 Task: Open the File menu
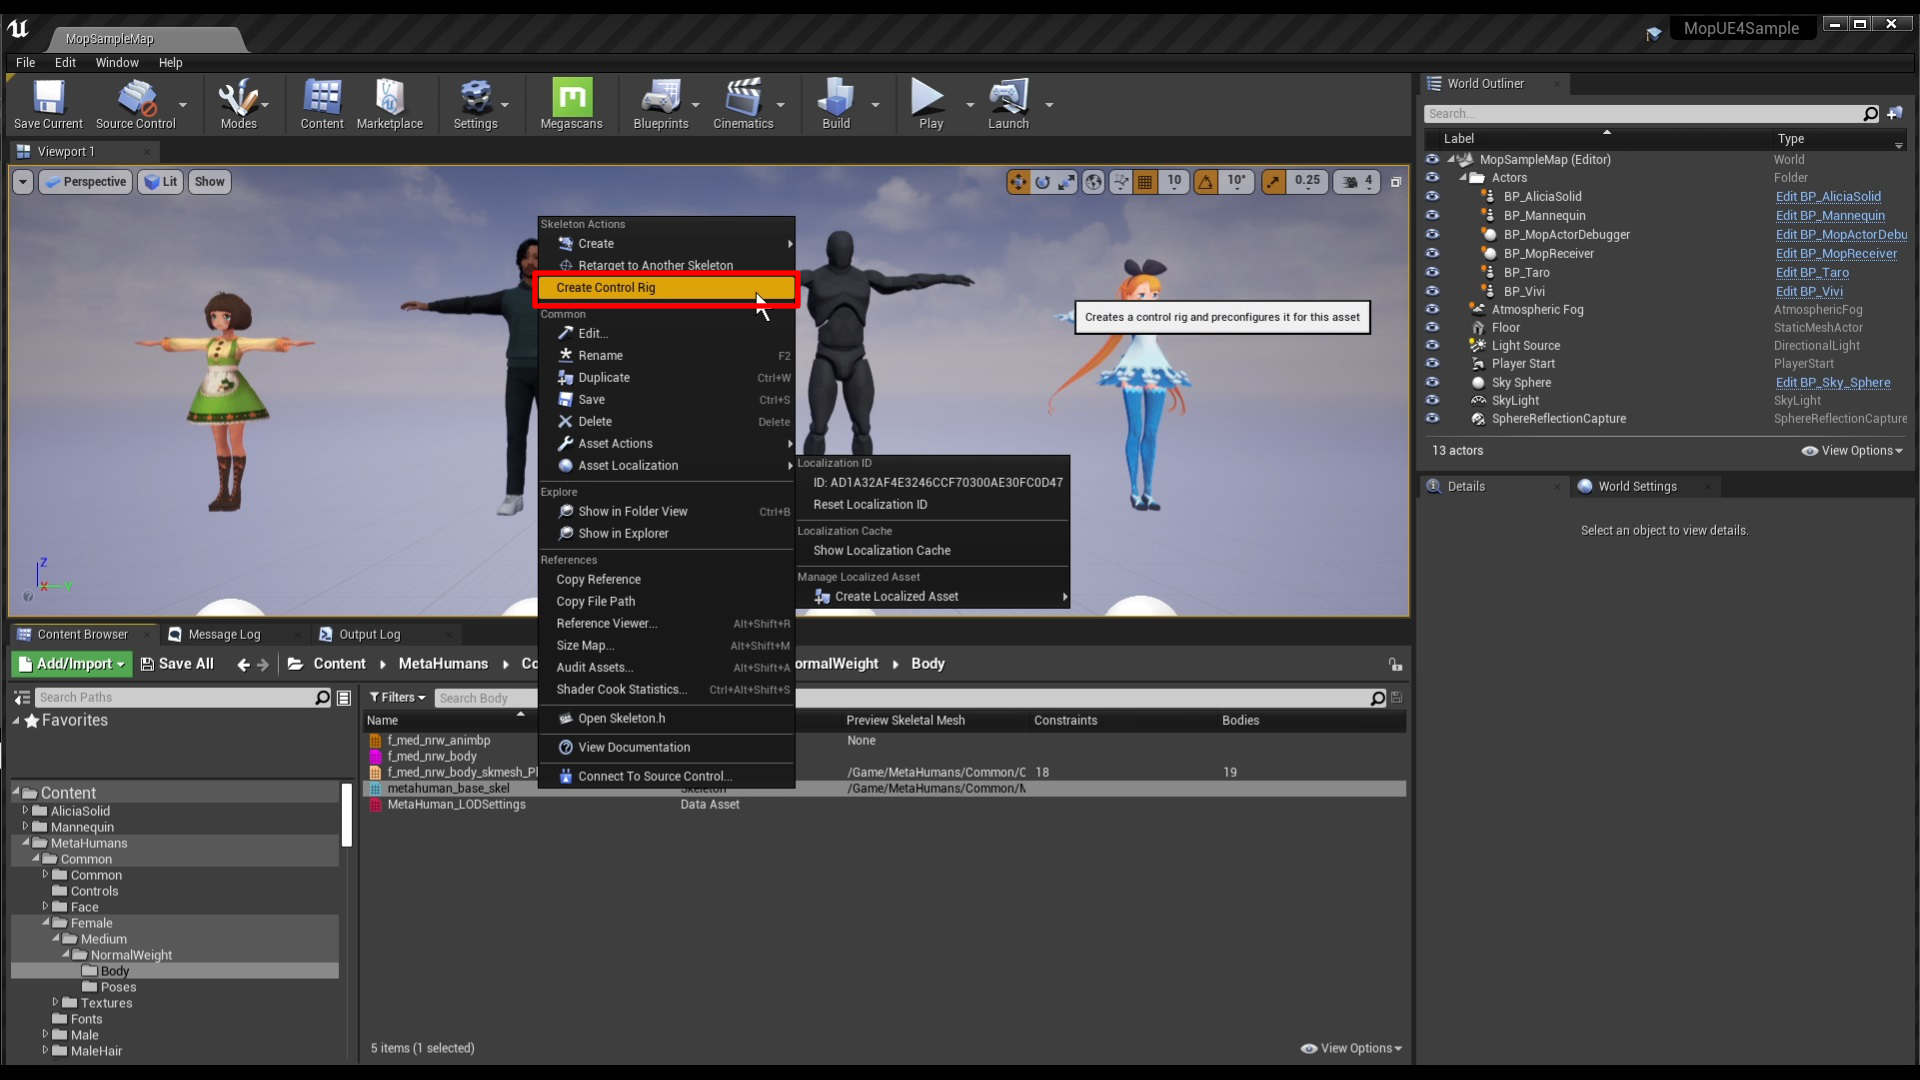26,62
